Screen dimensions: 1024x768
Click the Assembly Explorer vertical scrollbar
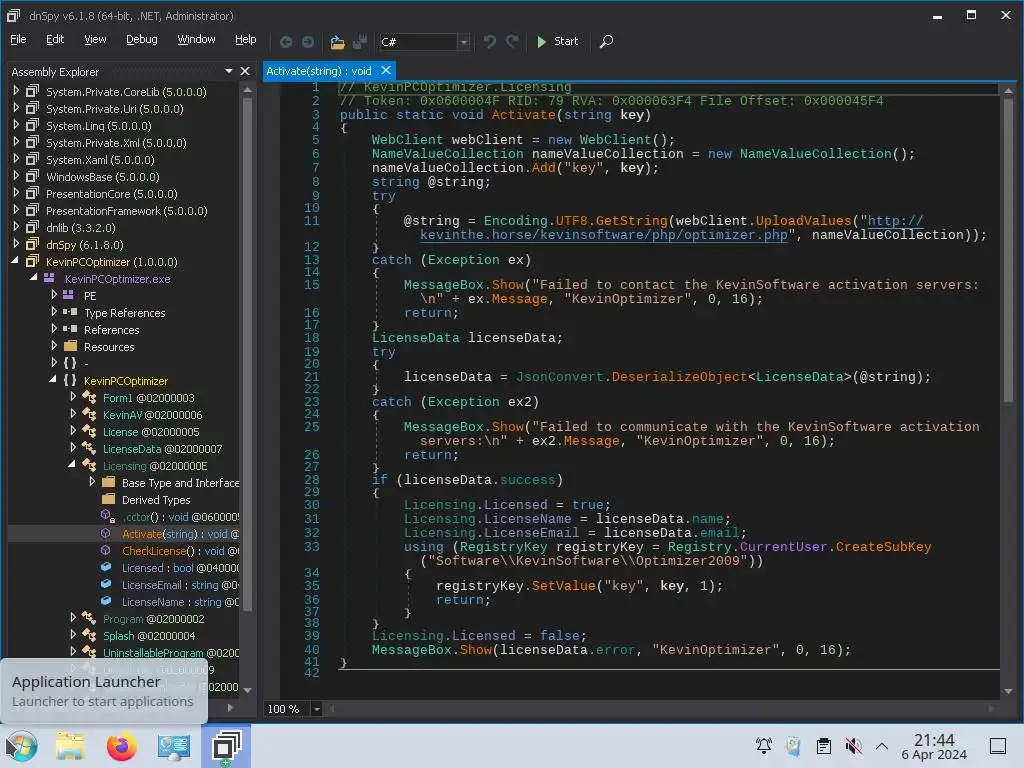248,353
